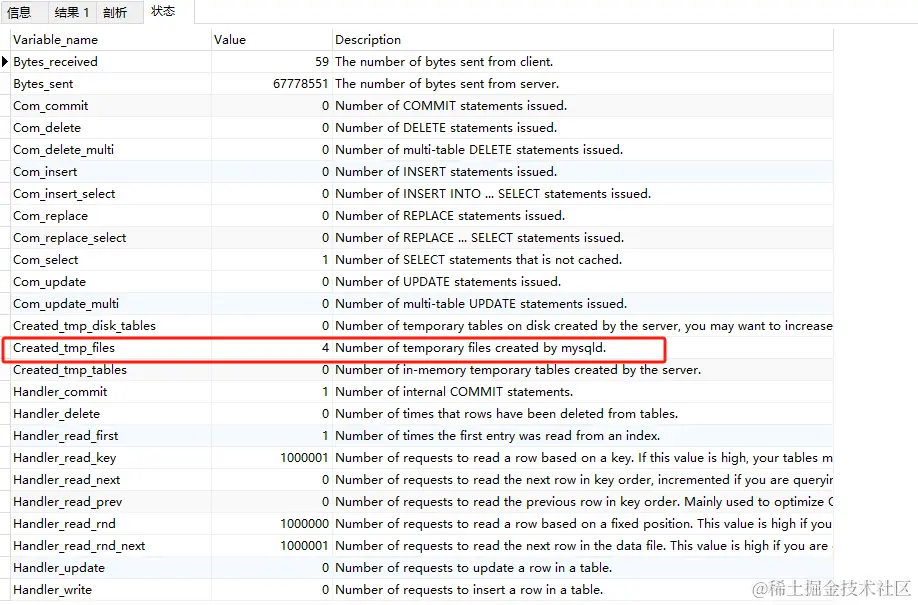Screen dimensions: 918x605
Task: Select the 剖析 tab
Action: pos(115,13)
